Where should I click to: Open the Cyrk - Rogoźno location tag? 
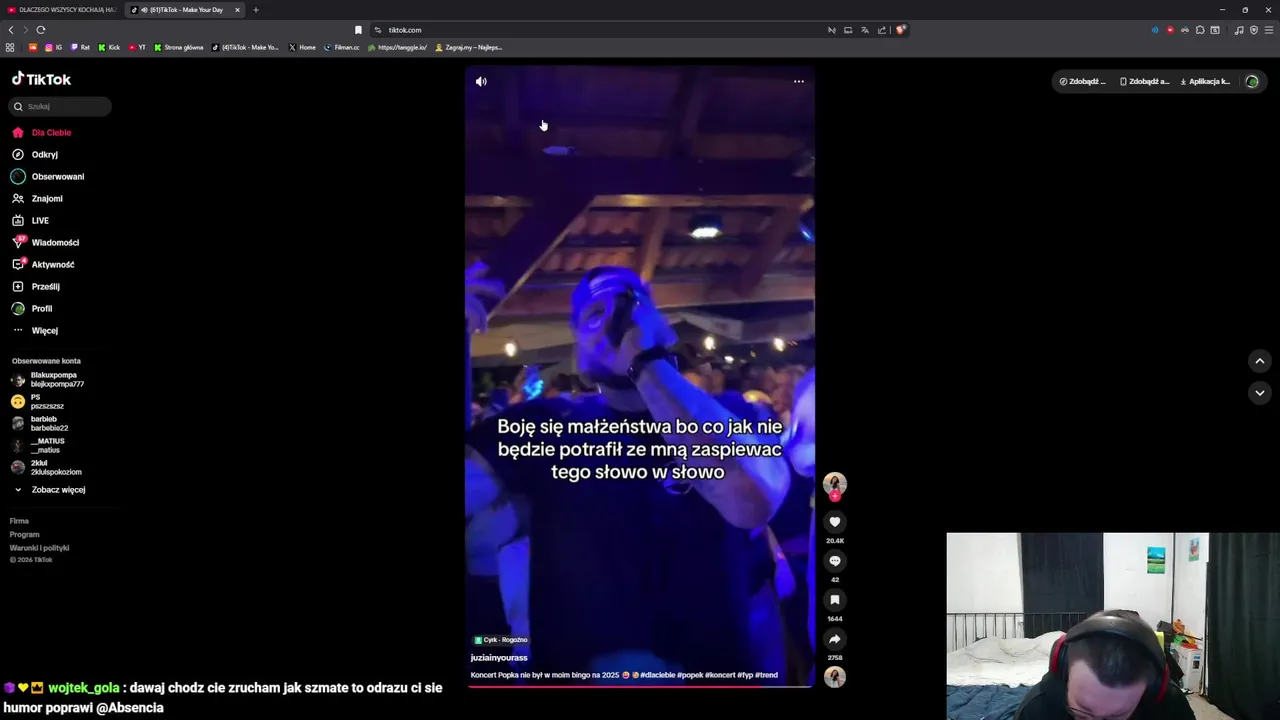501,640
